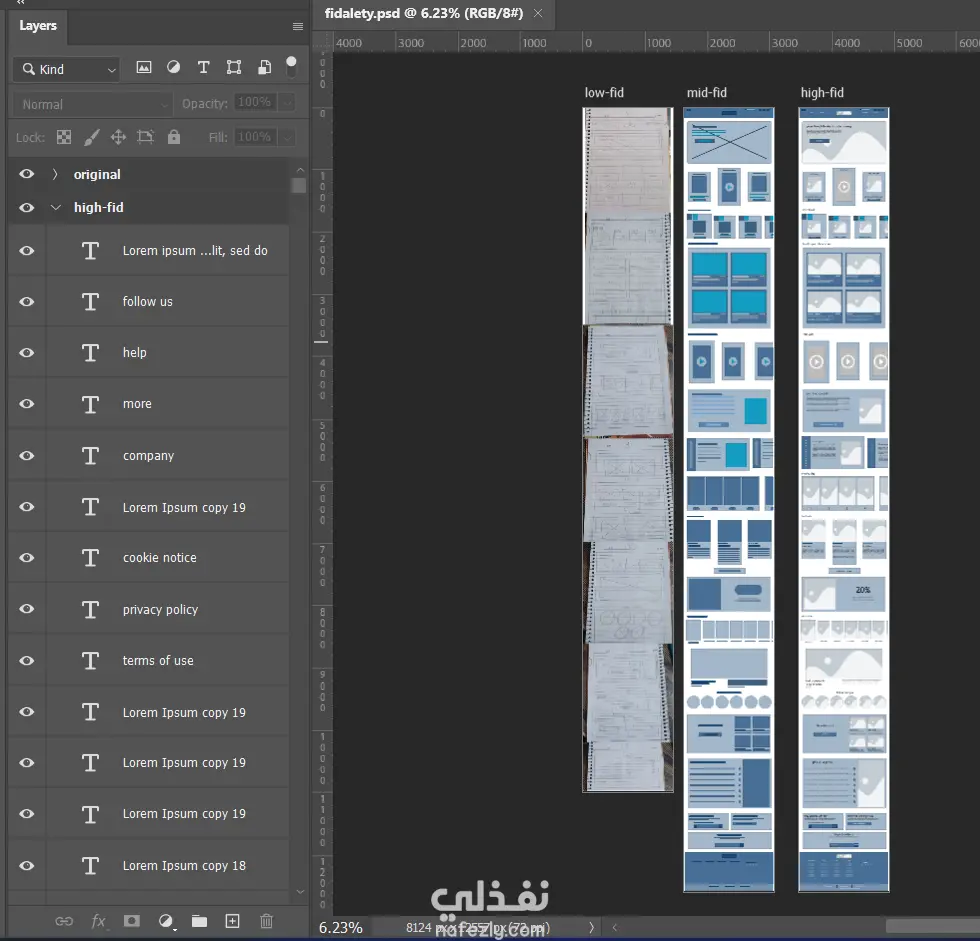
Task: Lock image pixels brush icon
Action: click(x=91, y=137)
